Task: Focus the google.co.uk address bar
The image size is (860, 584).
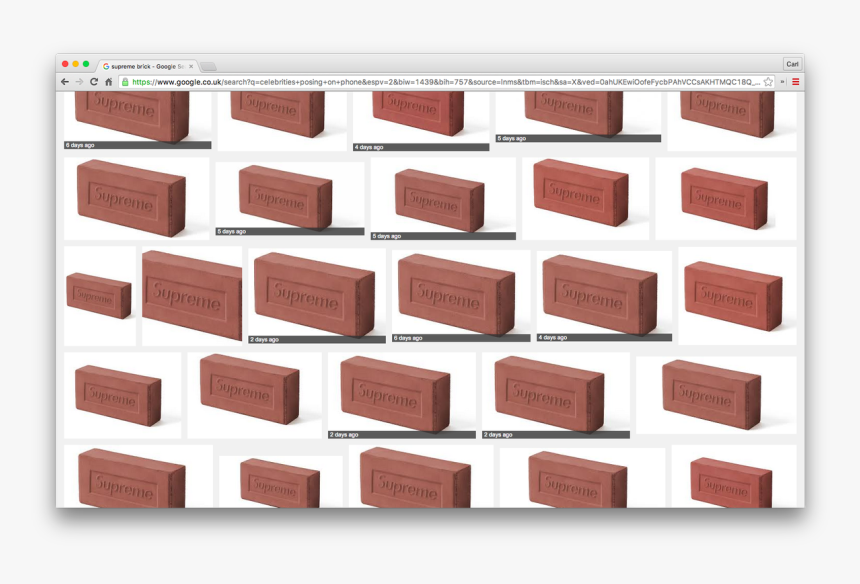Action: click(x=446, y=82)
